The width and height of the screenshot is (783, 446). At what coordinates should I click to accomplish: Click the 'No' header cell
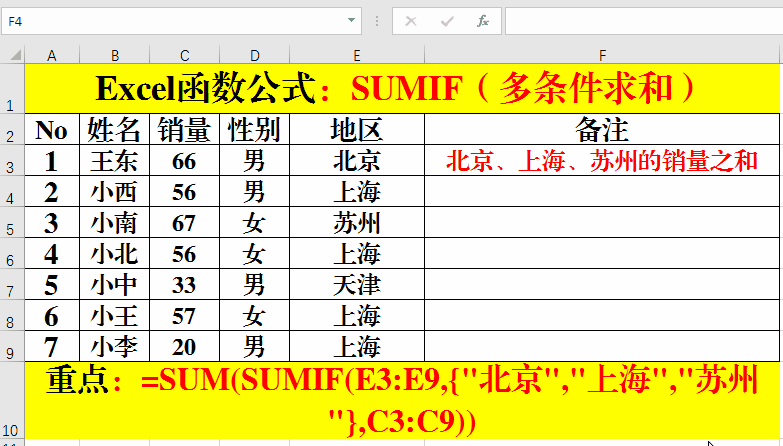52,129
